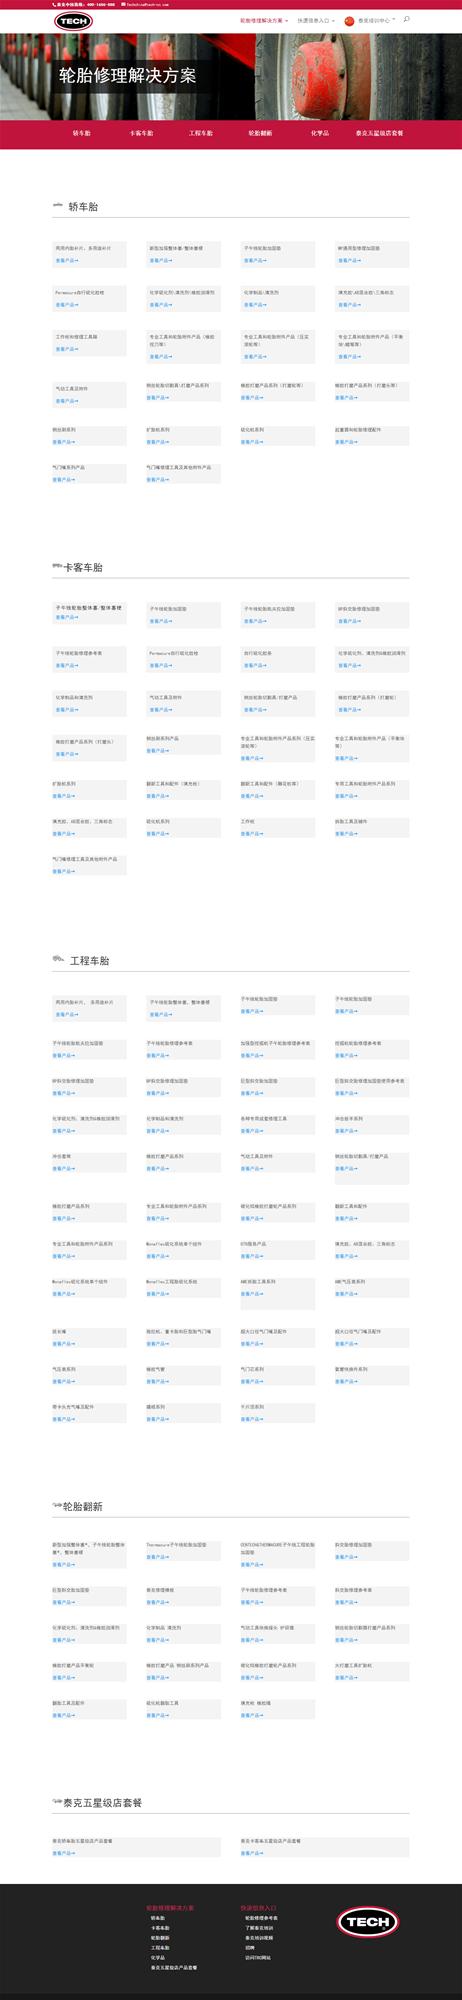Select the 轮胎翻新 tab in red bar

coord(260,133)
